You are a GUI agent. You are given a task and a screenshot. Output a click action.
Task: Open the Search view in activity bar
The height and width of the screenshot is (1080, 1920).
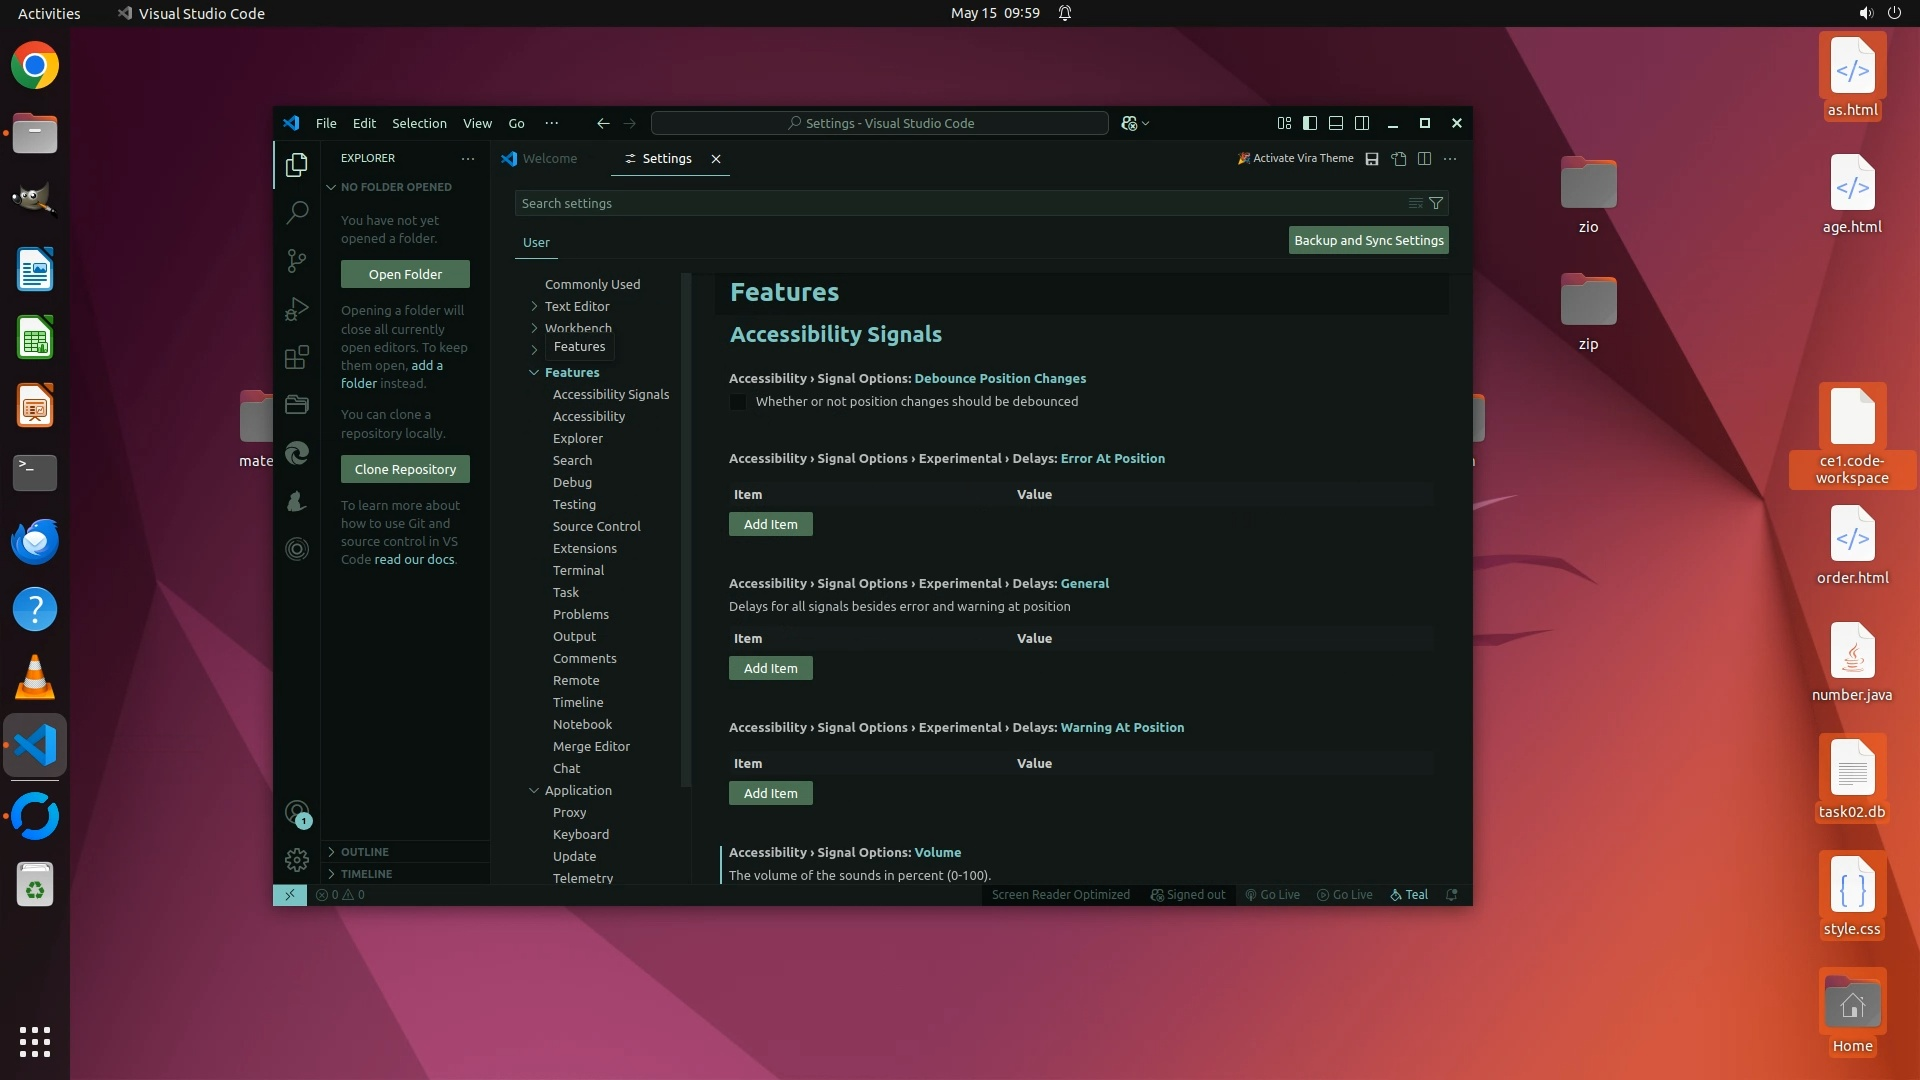pos(297,212)
